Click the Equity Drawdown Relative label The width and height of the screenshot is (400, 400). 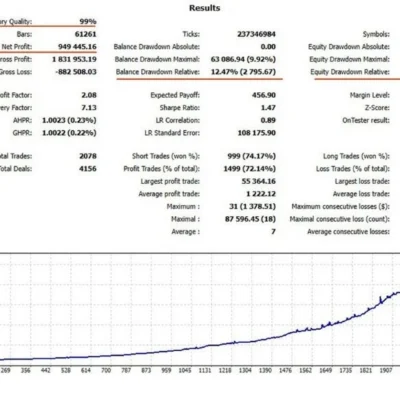(x=350, y=72)
